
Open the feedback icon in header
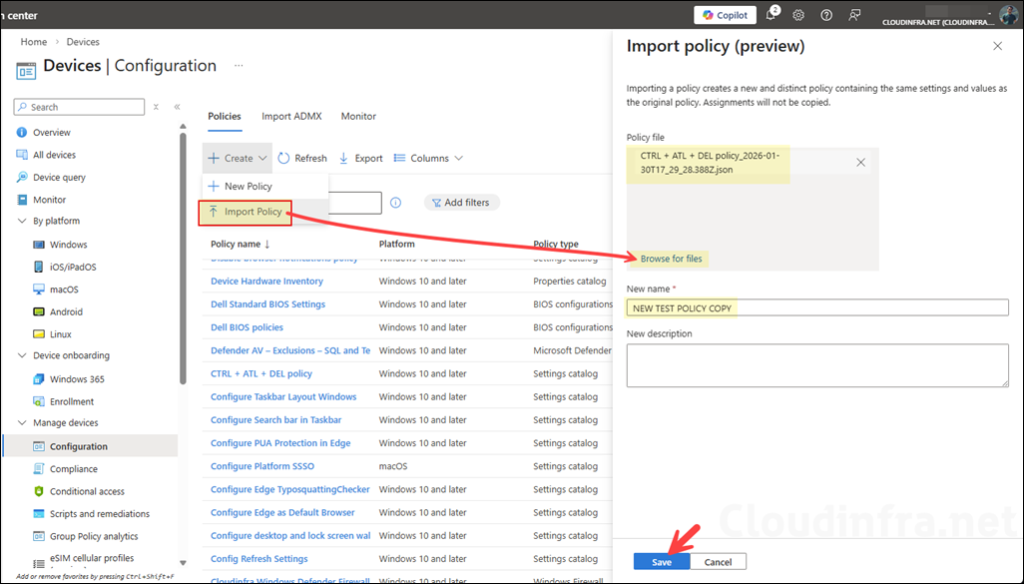pyautogui.click(x=854, y=15)
